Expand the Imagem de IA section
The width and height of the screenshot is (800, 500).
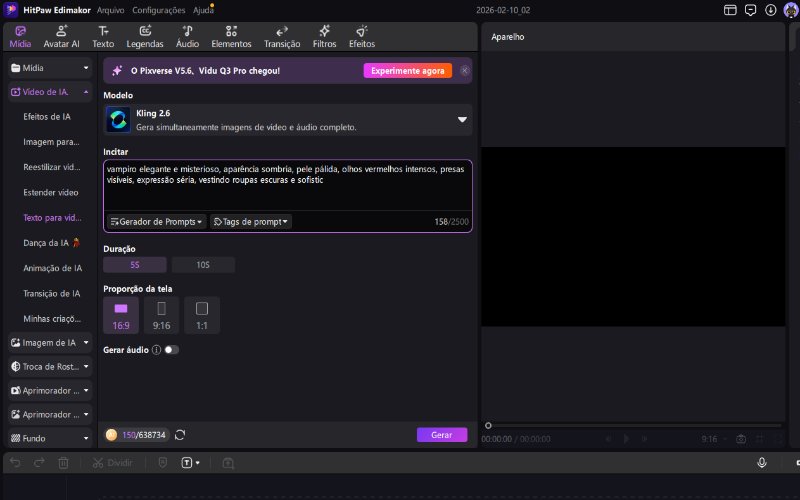pos(50,343)
